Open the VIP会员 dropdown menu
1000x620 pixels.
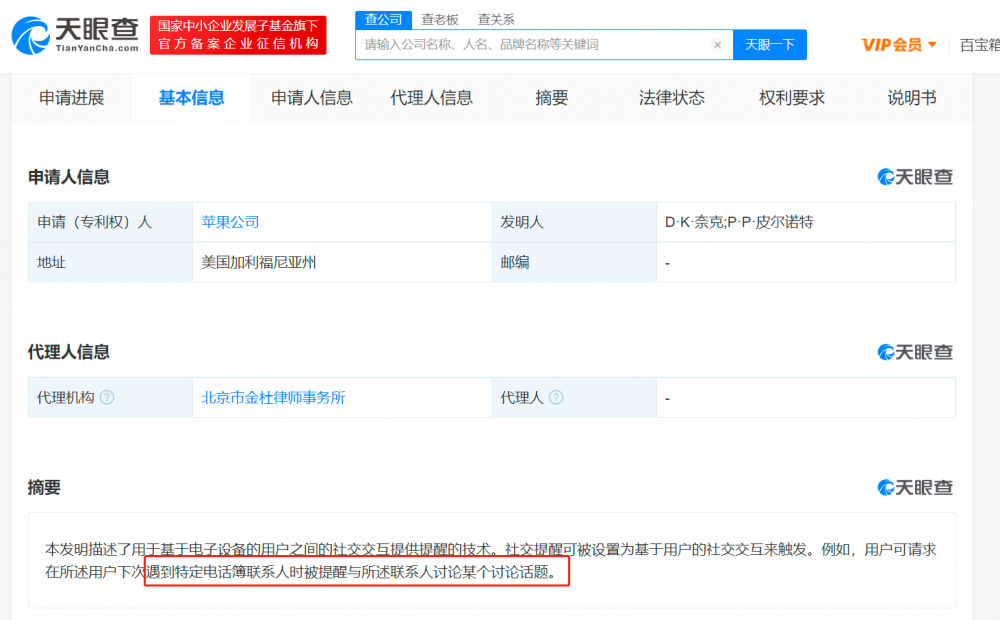899,45
